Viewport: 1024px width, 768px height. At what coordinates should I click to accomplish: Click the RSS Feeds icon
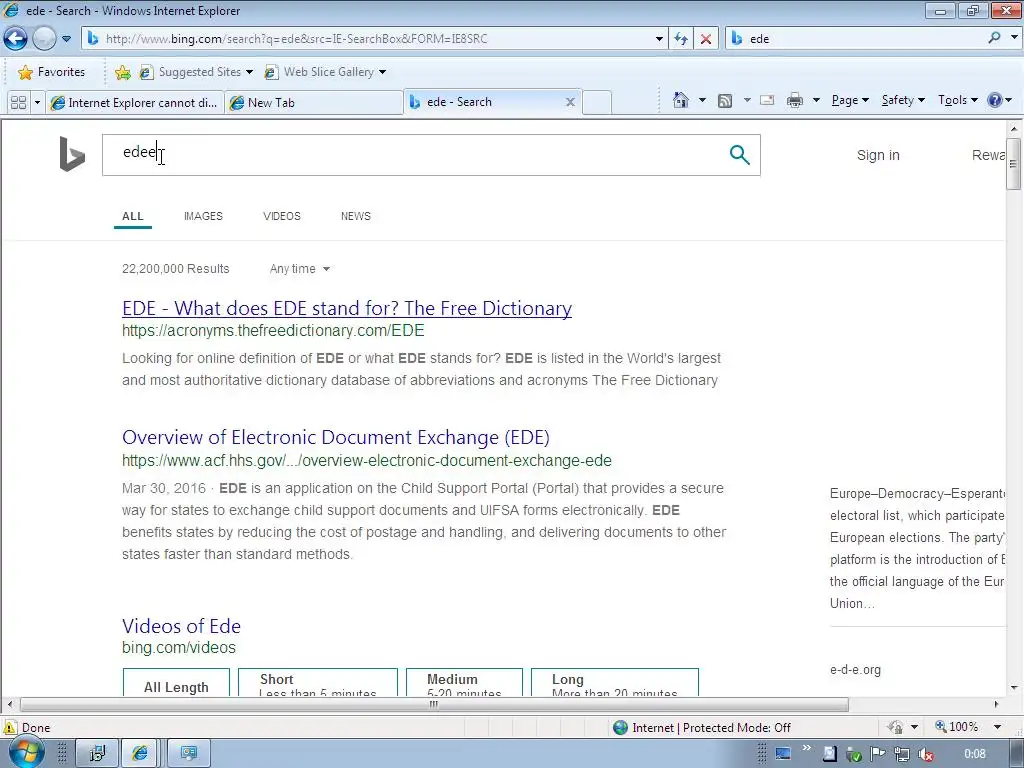click(725, 101)
